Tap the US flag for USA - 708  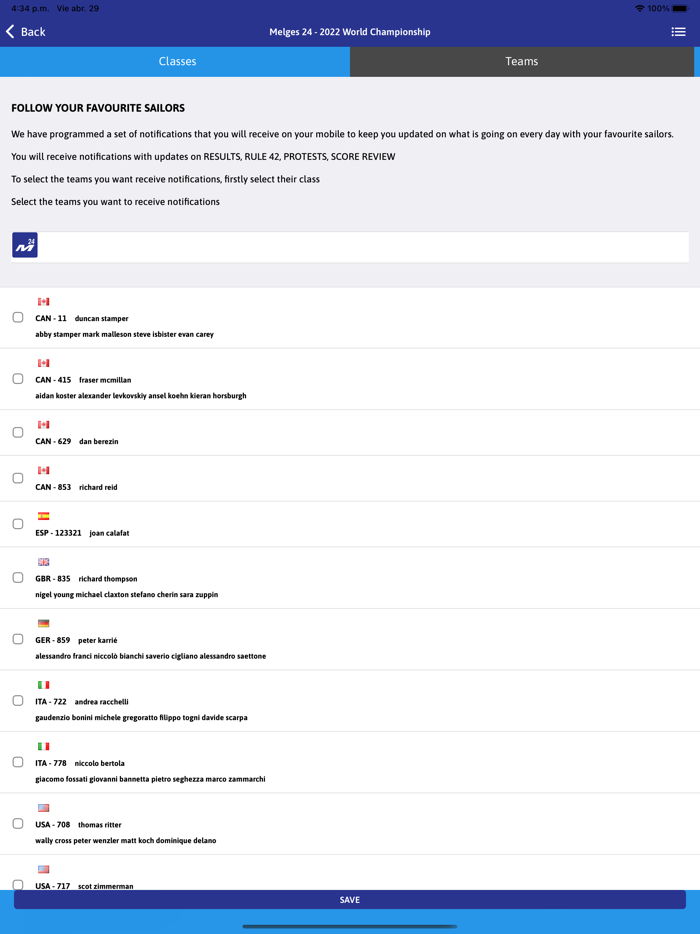tap(43, 808)
